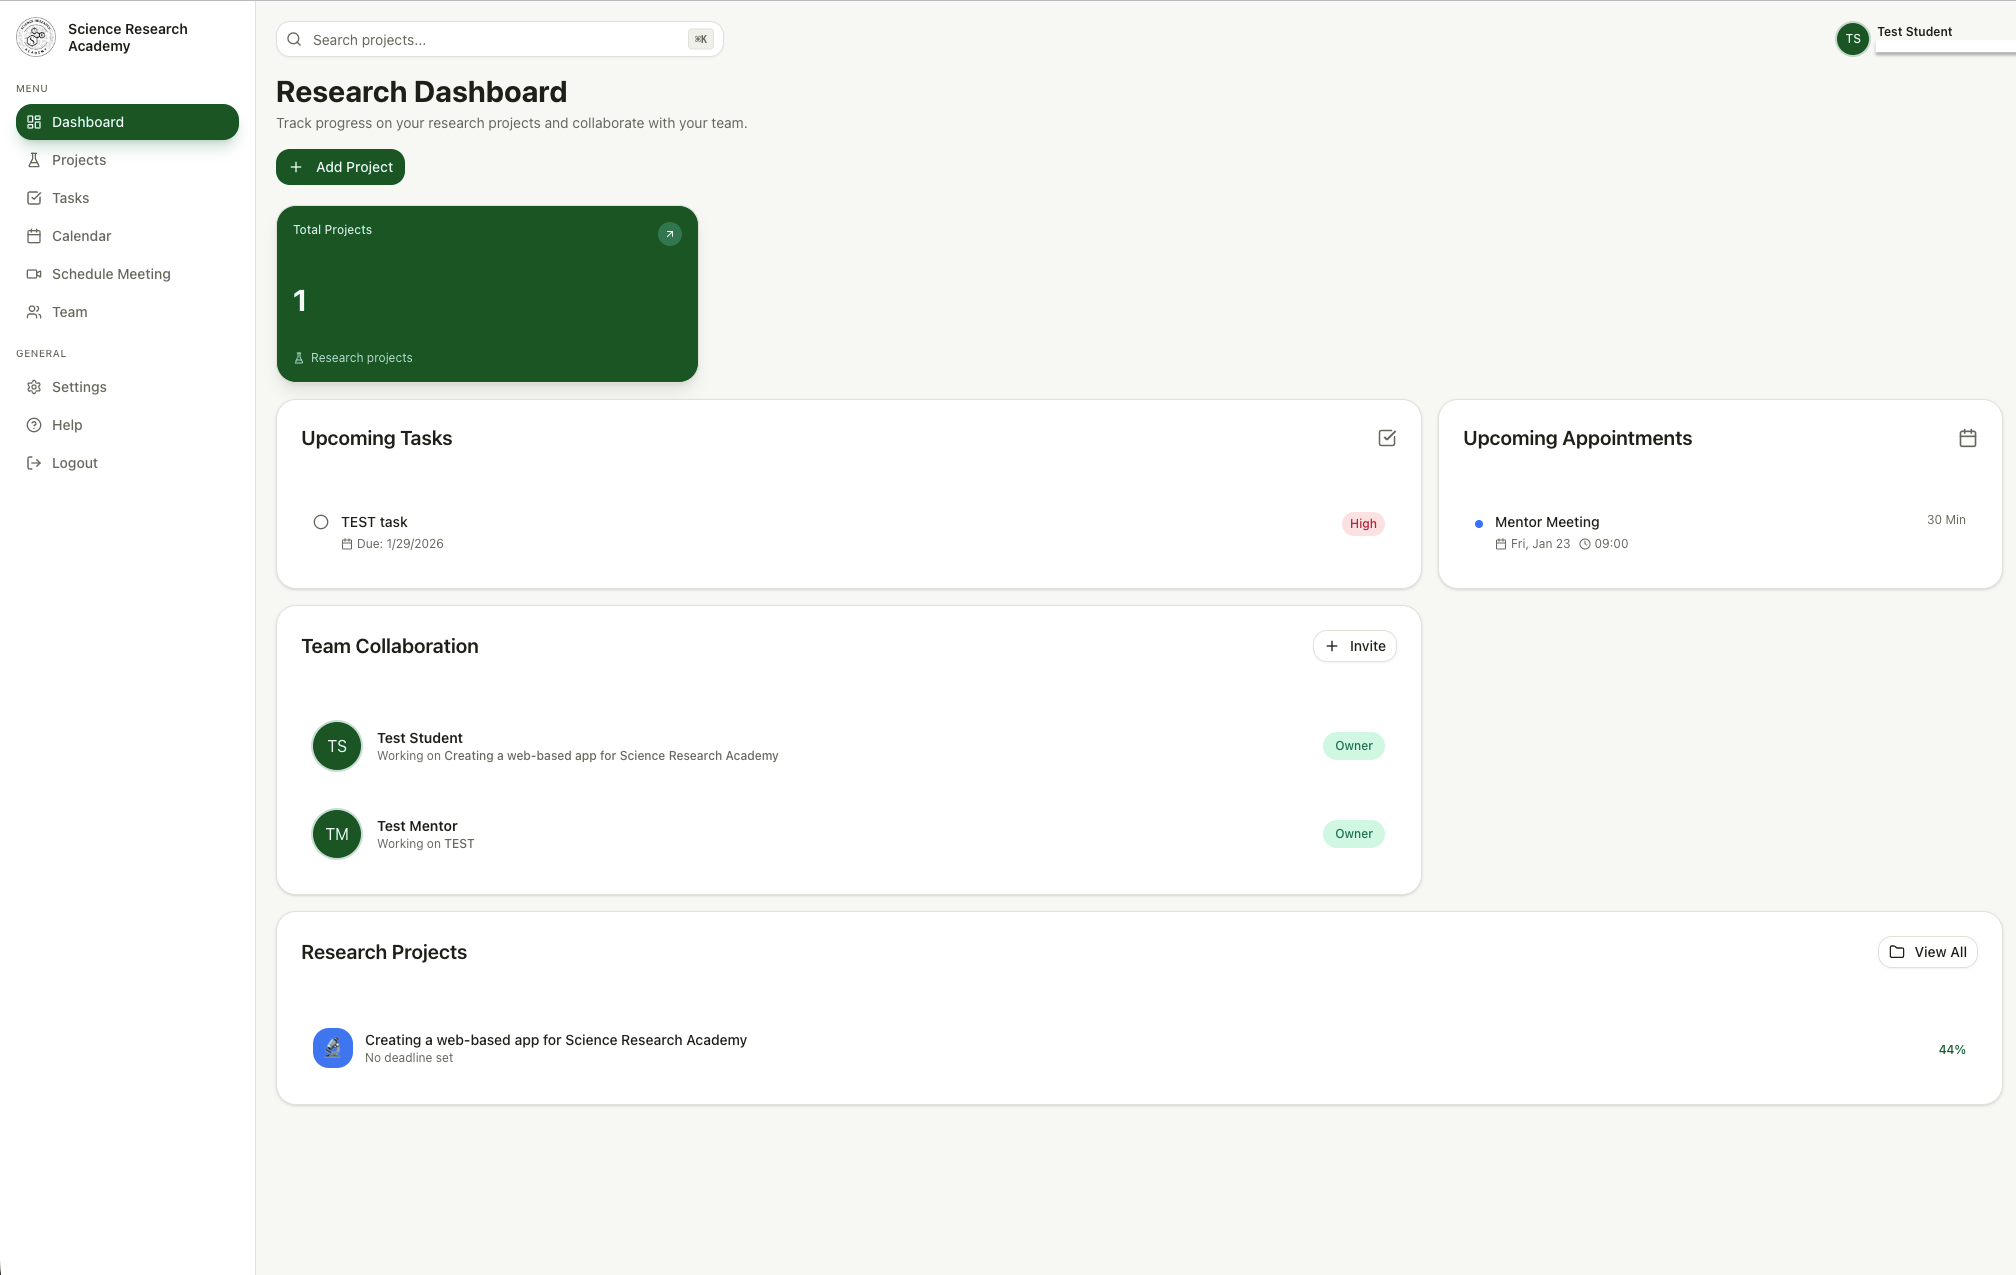Click Invite button in Team Collaboration
Image resolution: width=2016 pixels, height=1275 pixels.
[1355, 646]
